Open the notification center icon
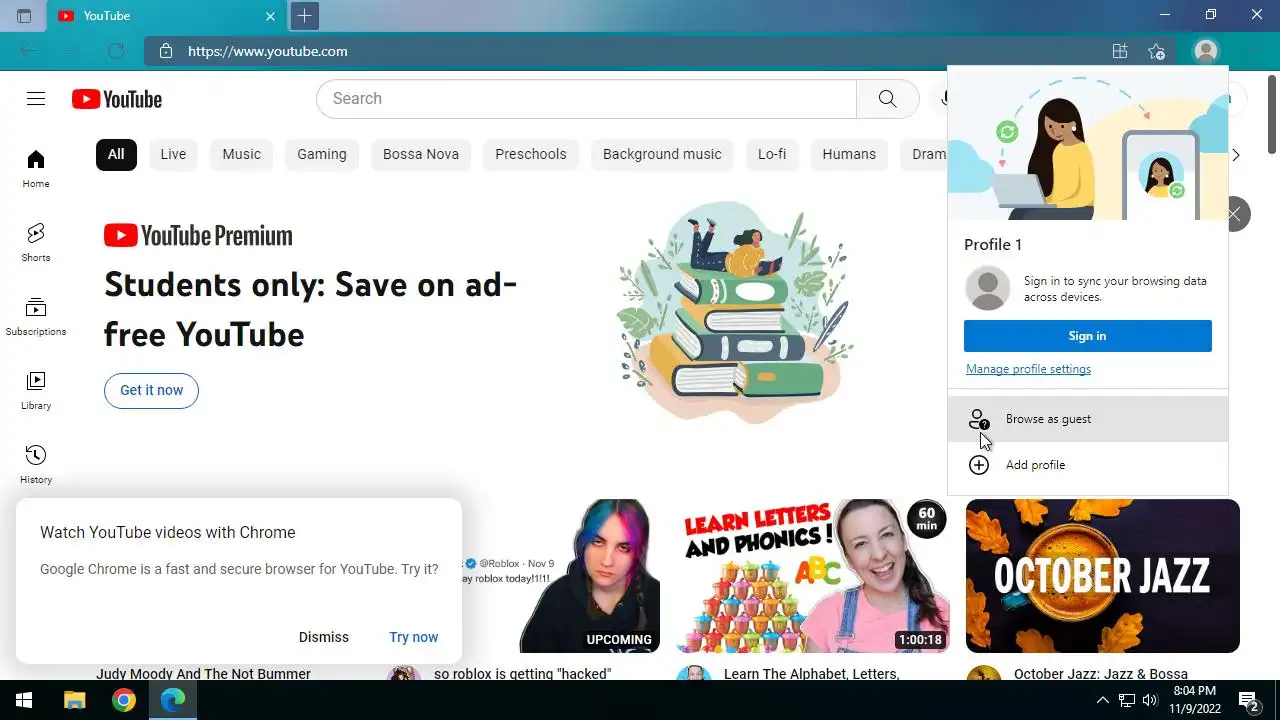Image resolution: width=1280 pixels, height=720 pixels. click(x=1248, y=700)
